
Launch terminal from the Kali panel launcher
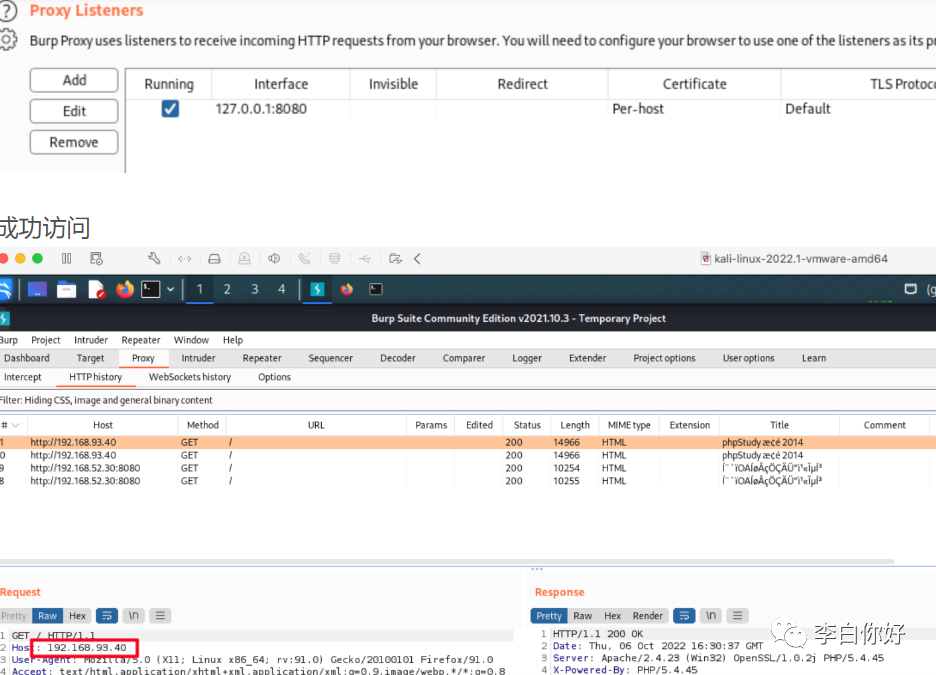(x=150, y=289)
